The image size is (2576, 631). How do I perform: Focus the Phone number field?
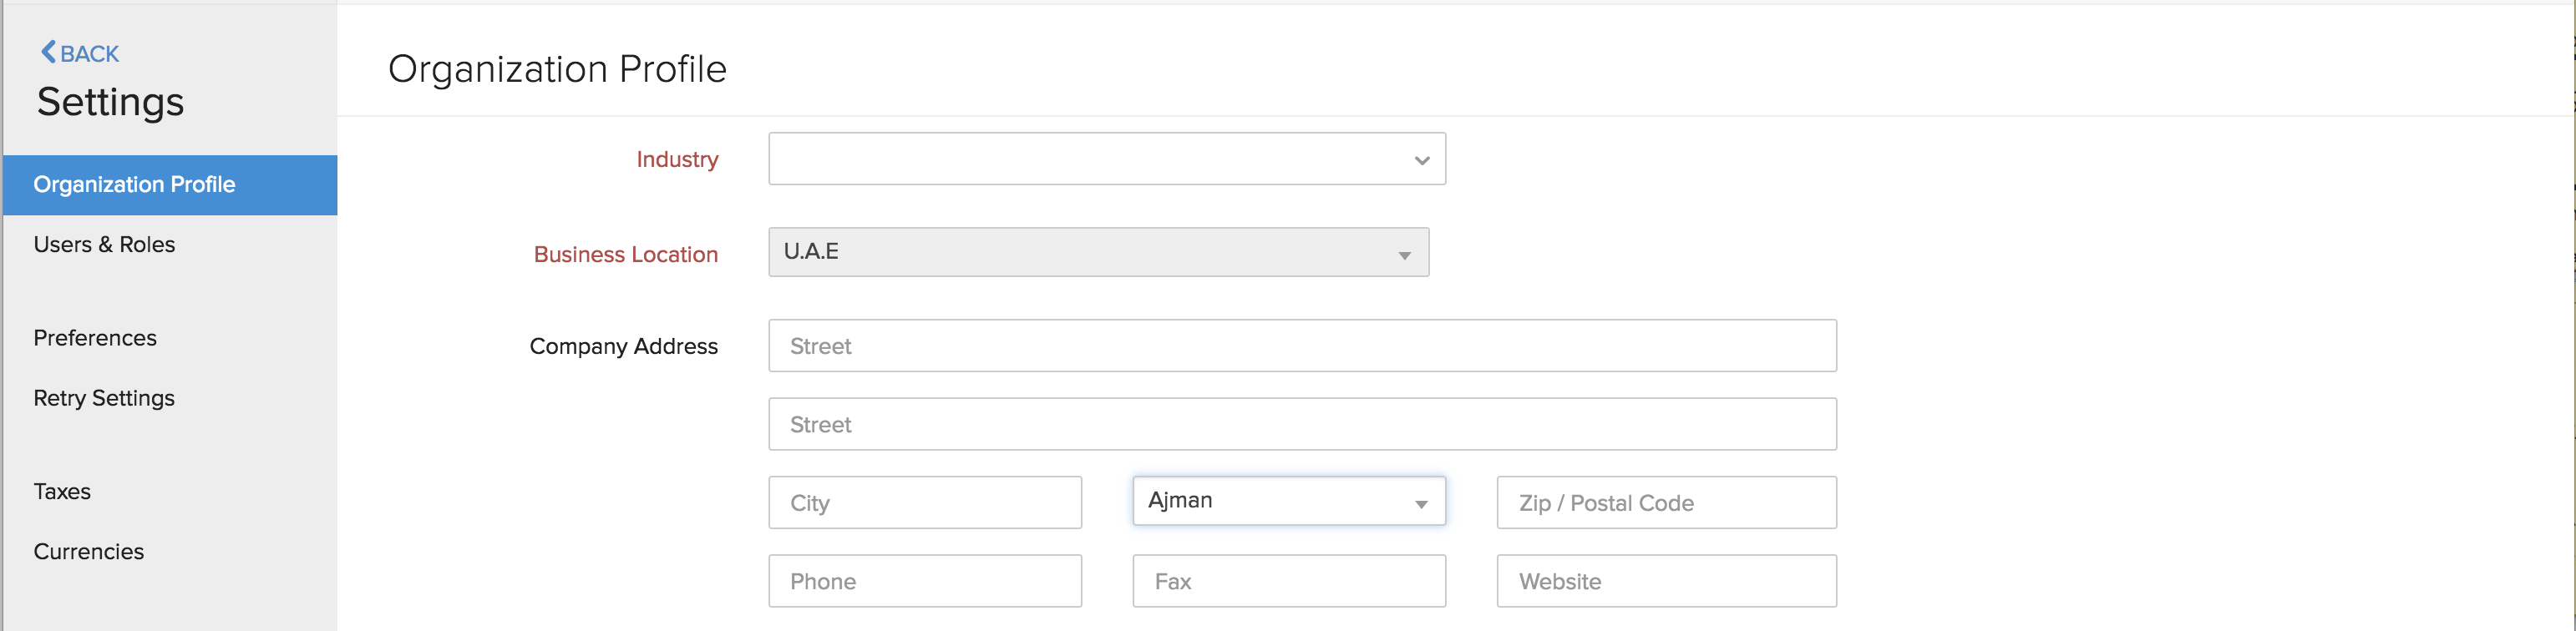924,581
